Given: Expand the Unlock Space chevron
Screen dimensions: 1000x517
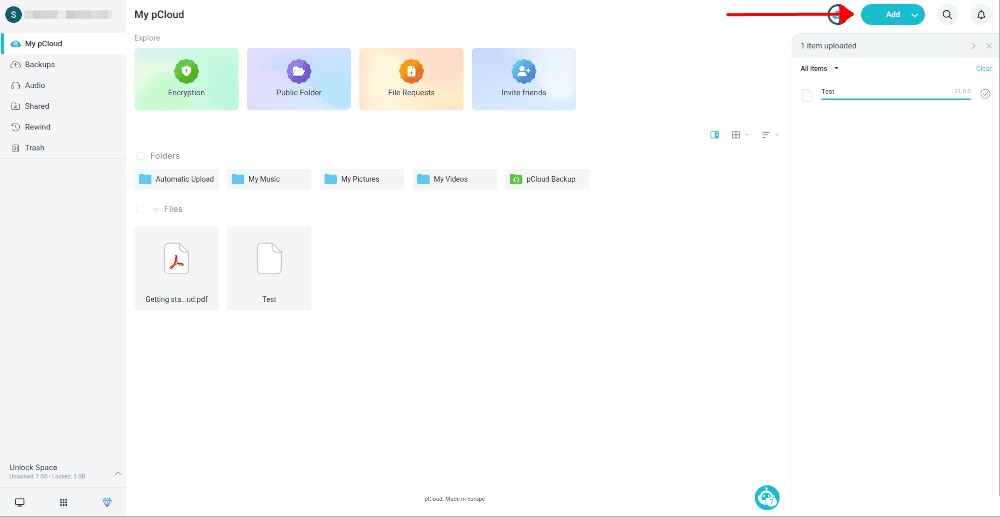Looking at the screenshot, I should tap(117, 473).
